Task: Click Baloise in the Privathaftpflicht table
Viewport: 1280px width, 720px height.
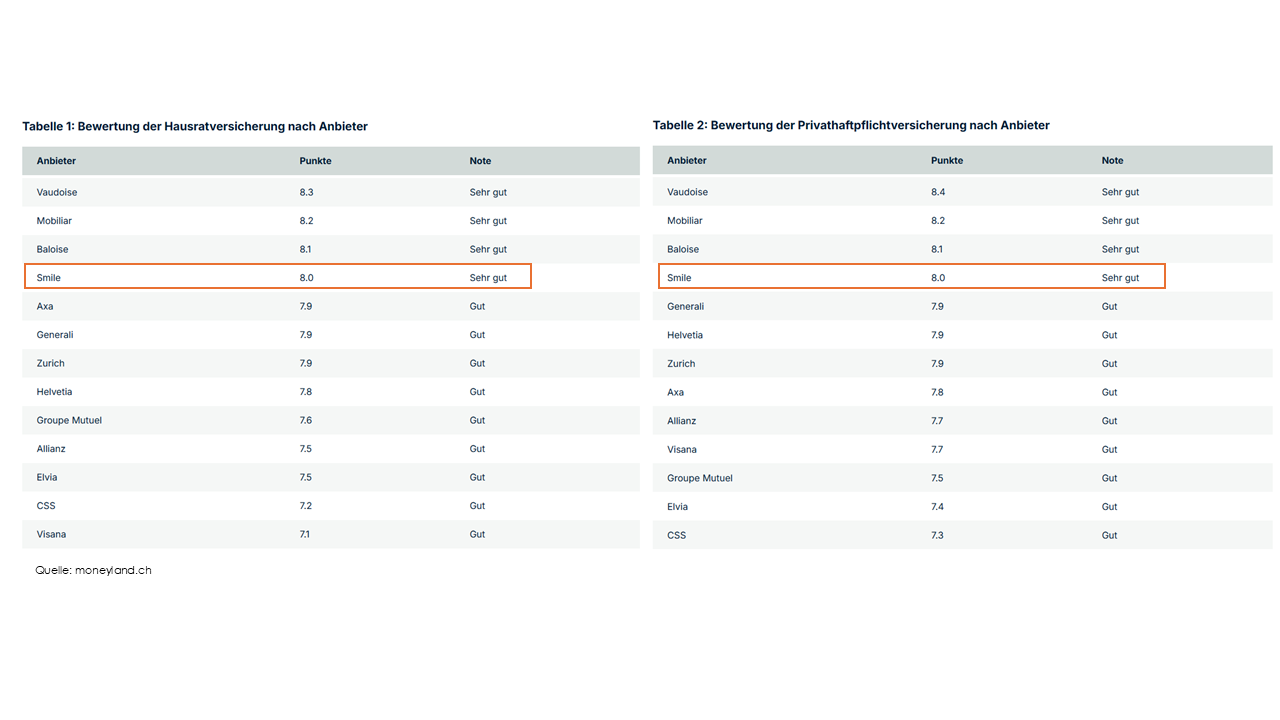Action: tap(683, 249)
